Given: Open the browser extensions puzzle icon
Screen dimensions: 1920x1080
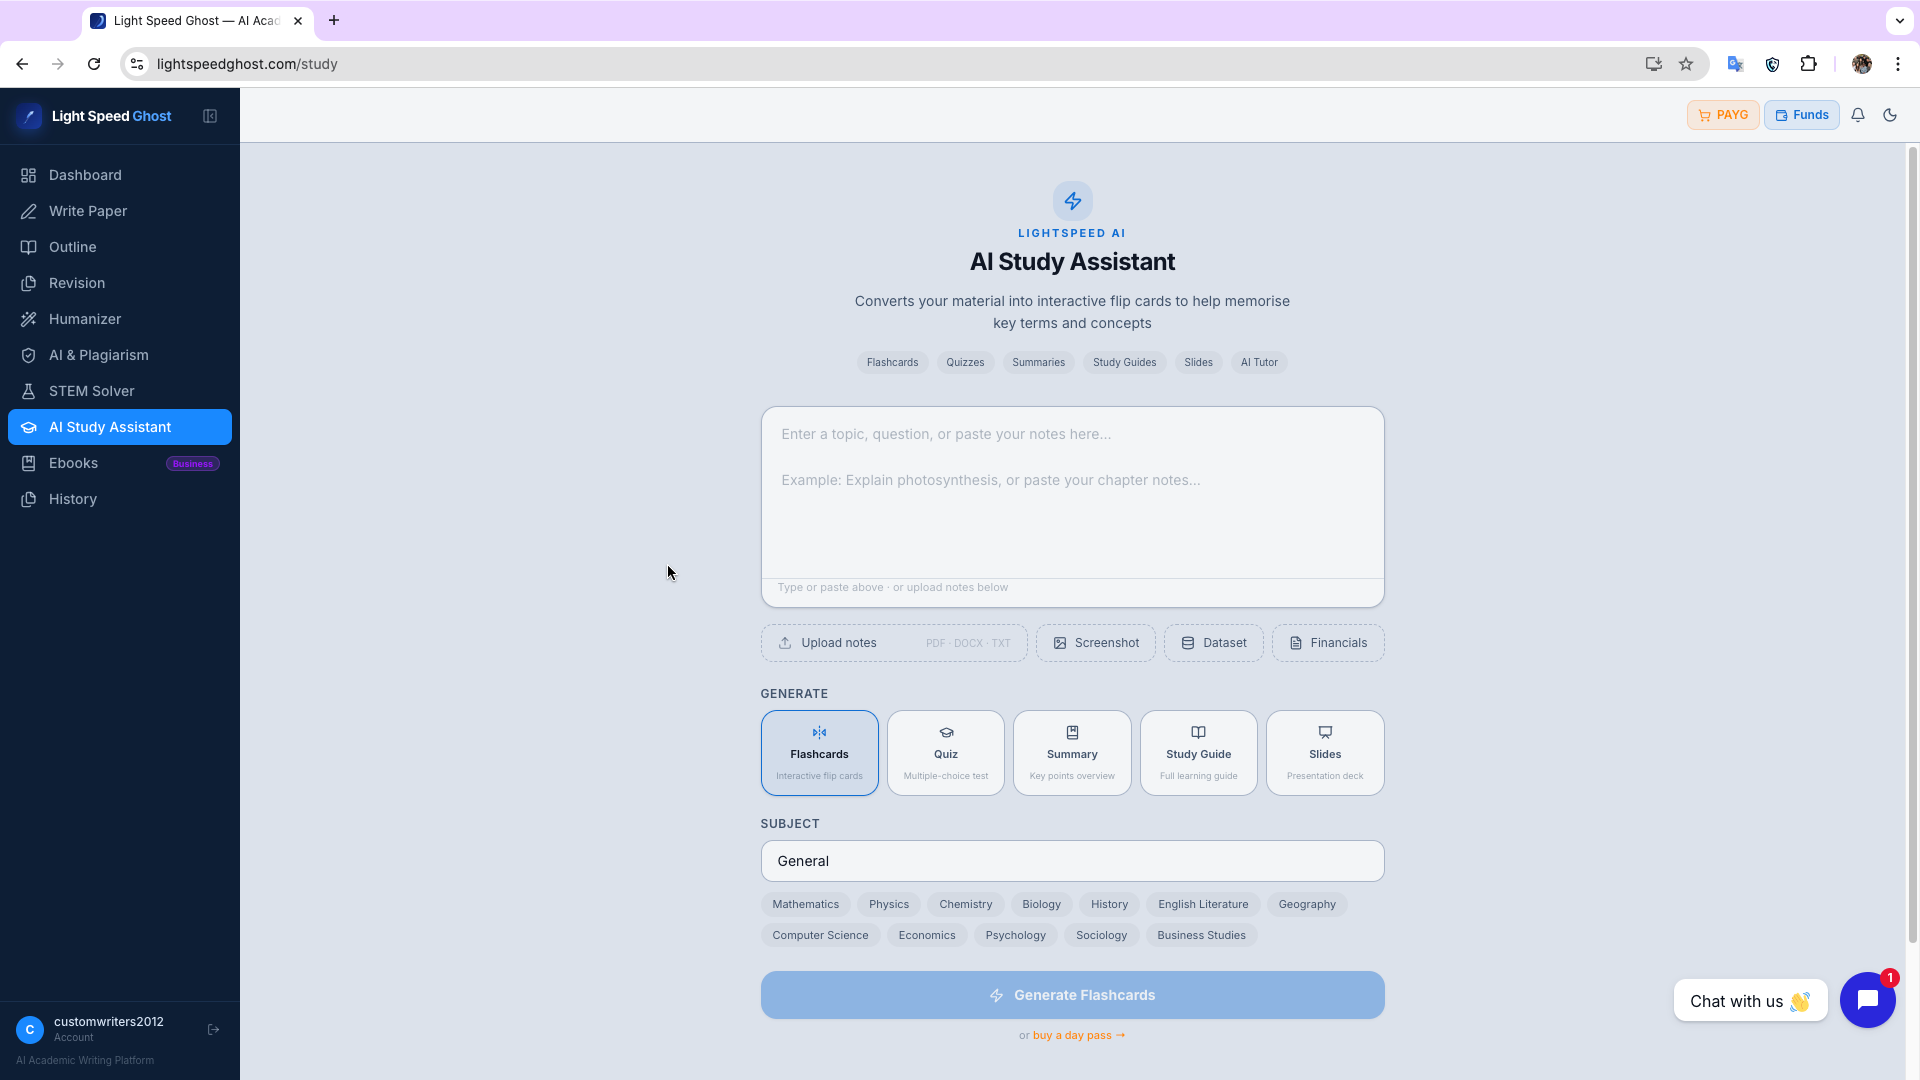Looking at the screenshot, I should 1808,64.
